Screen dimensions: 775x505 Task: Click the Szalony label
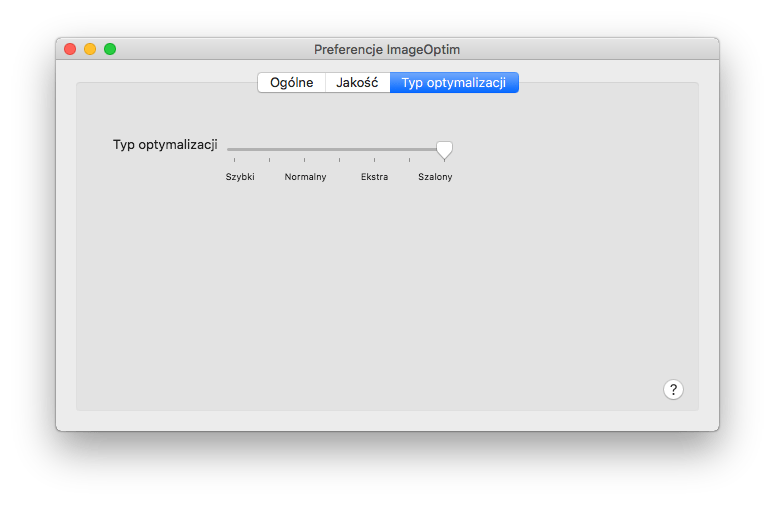point(435,177)
